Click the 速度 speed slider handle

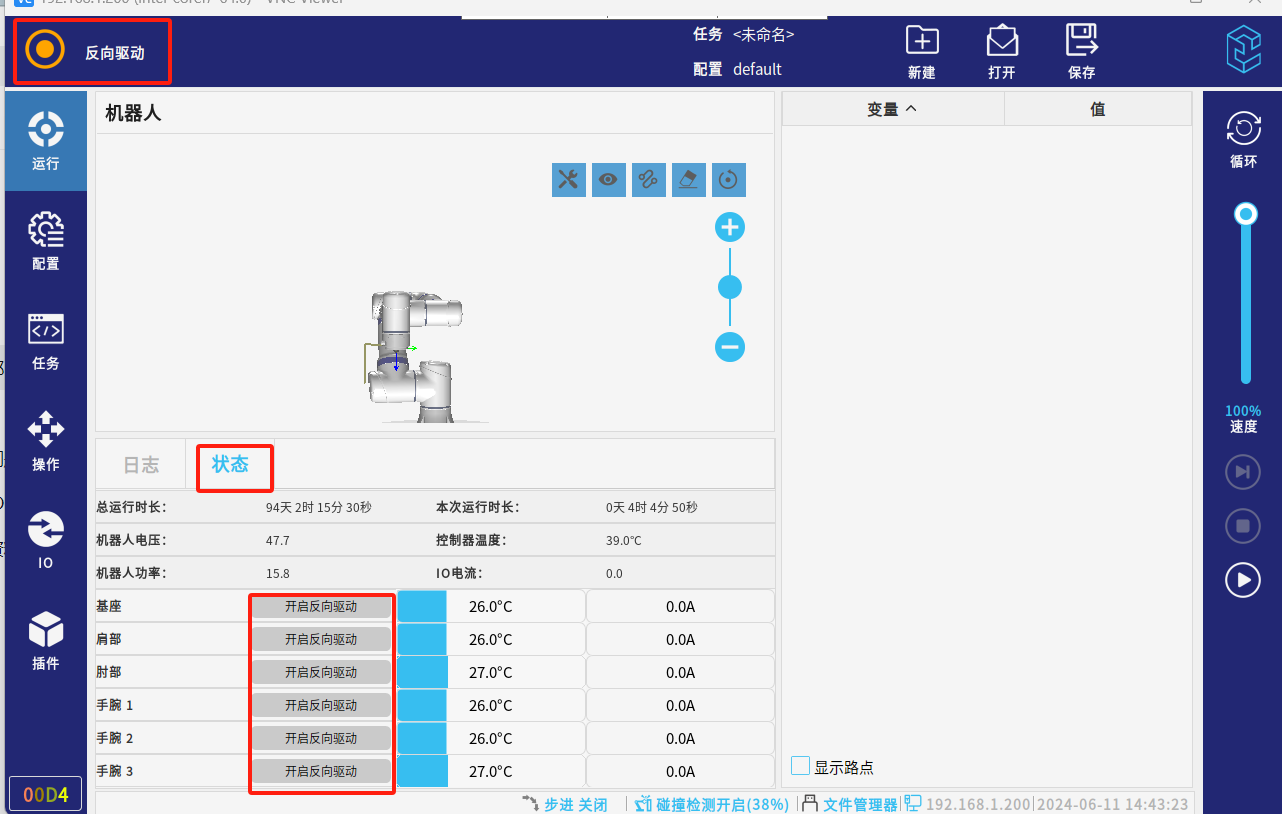pos(1245,214)
